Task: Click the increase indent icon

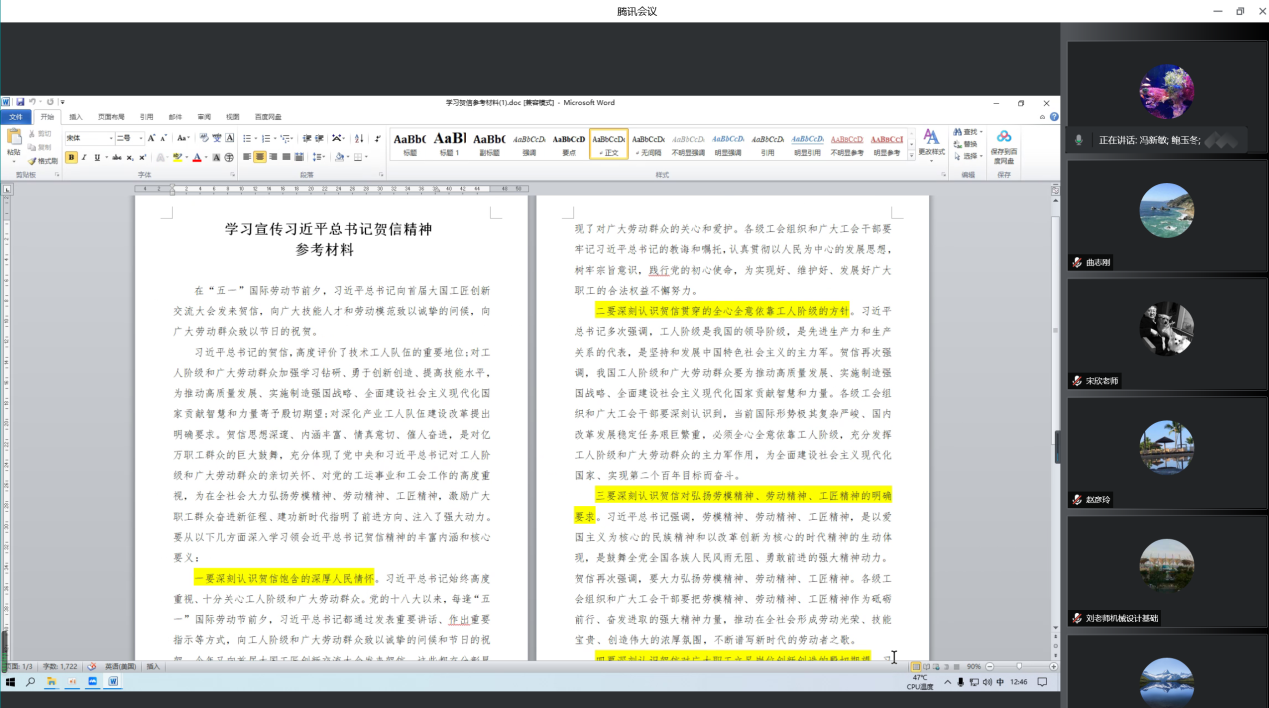Action: tap(319, 138)
